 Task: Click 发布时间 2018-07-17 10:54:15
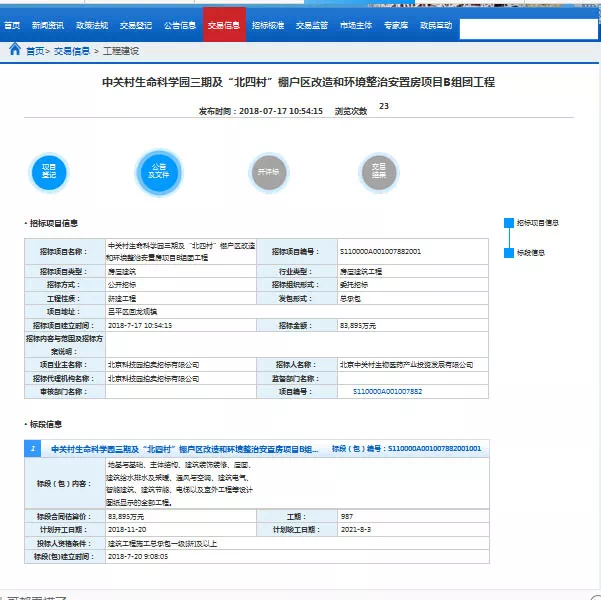tap(261, 111)
